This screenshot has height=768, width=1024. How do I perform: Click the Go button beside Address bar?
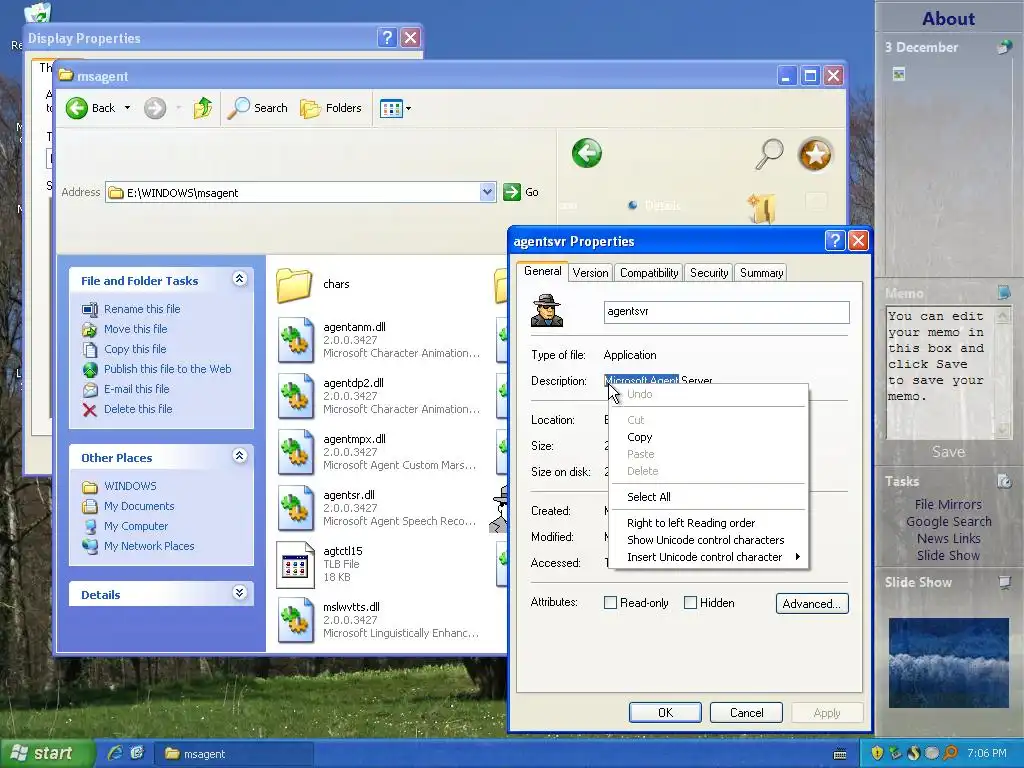click(521, 192)
